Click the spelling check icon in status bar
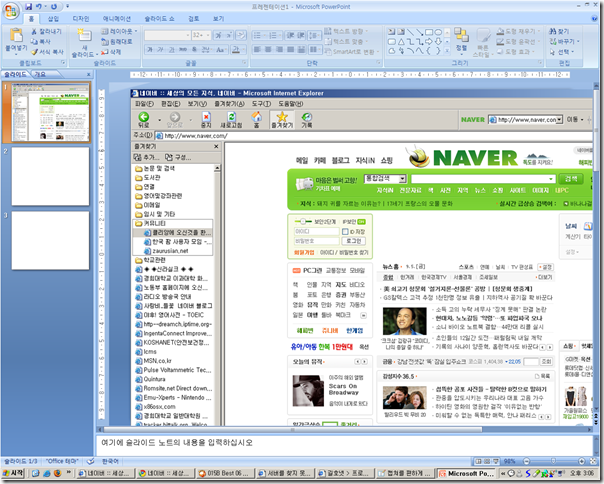The height and width of the screenshot is (484, 604). [91, 461]
